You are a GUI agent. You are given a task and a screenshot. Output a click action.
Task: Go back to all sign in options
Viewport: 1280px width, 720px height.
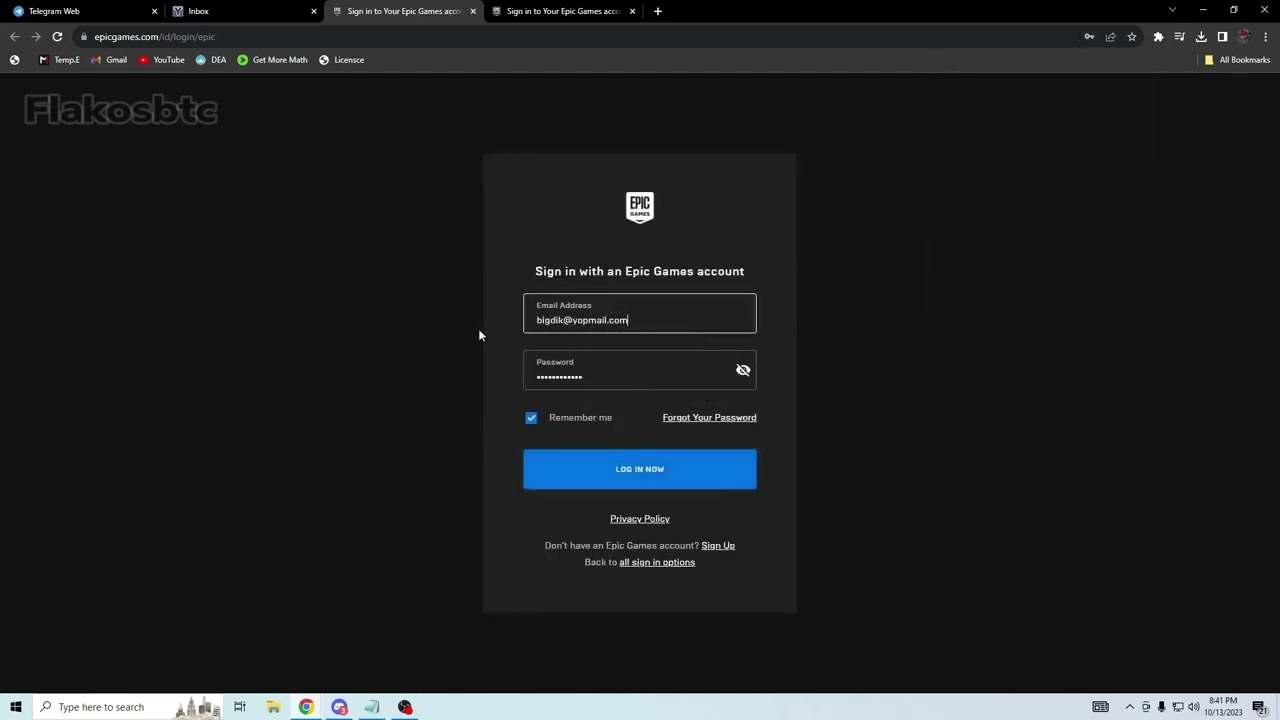657,562
